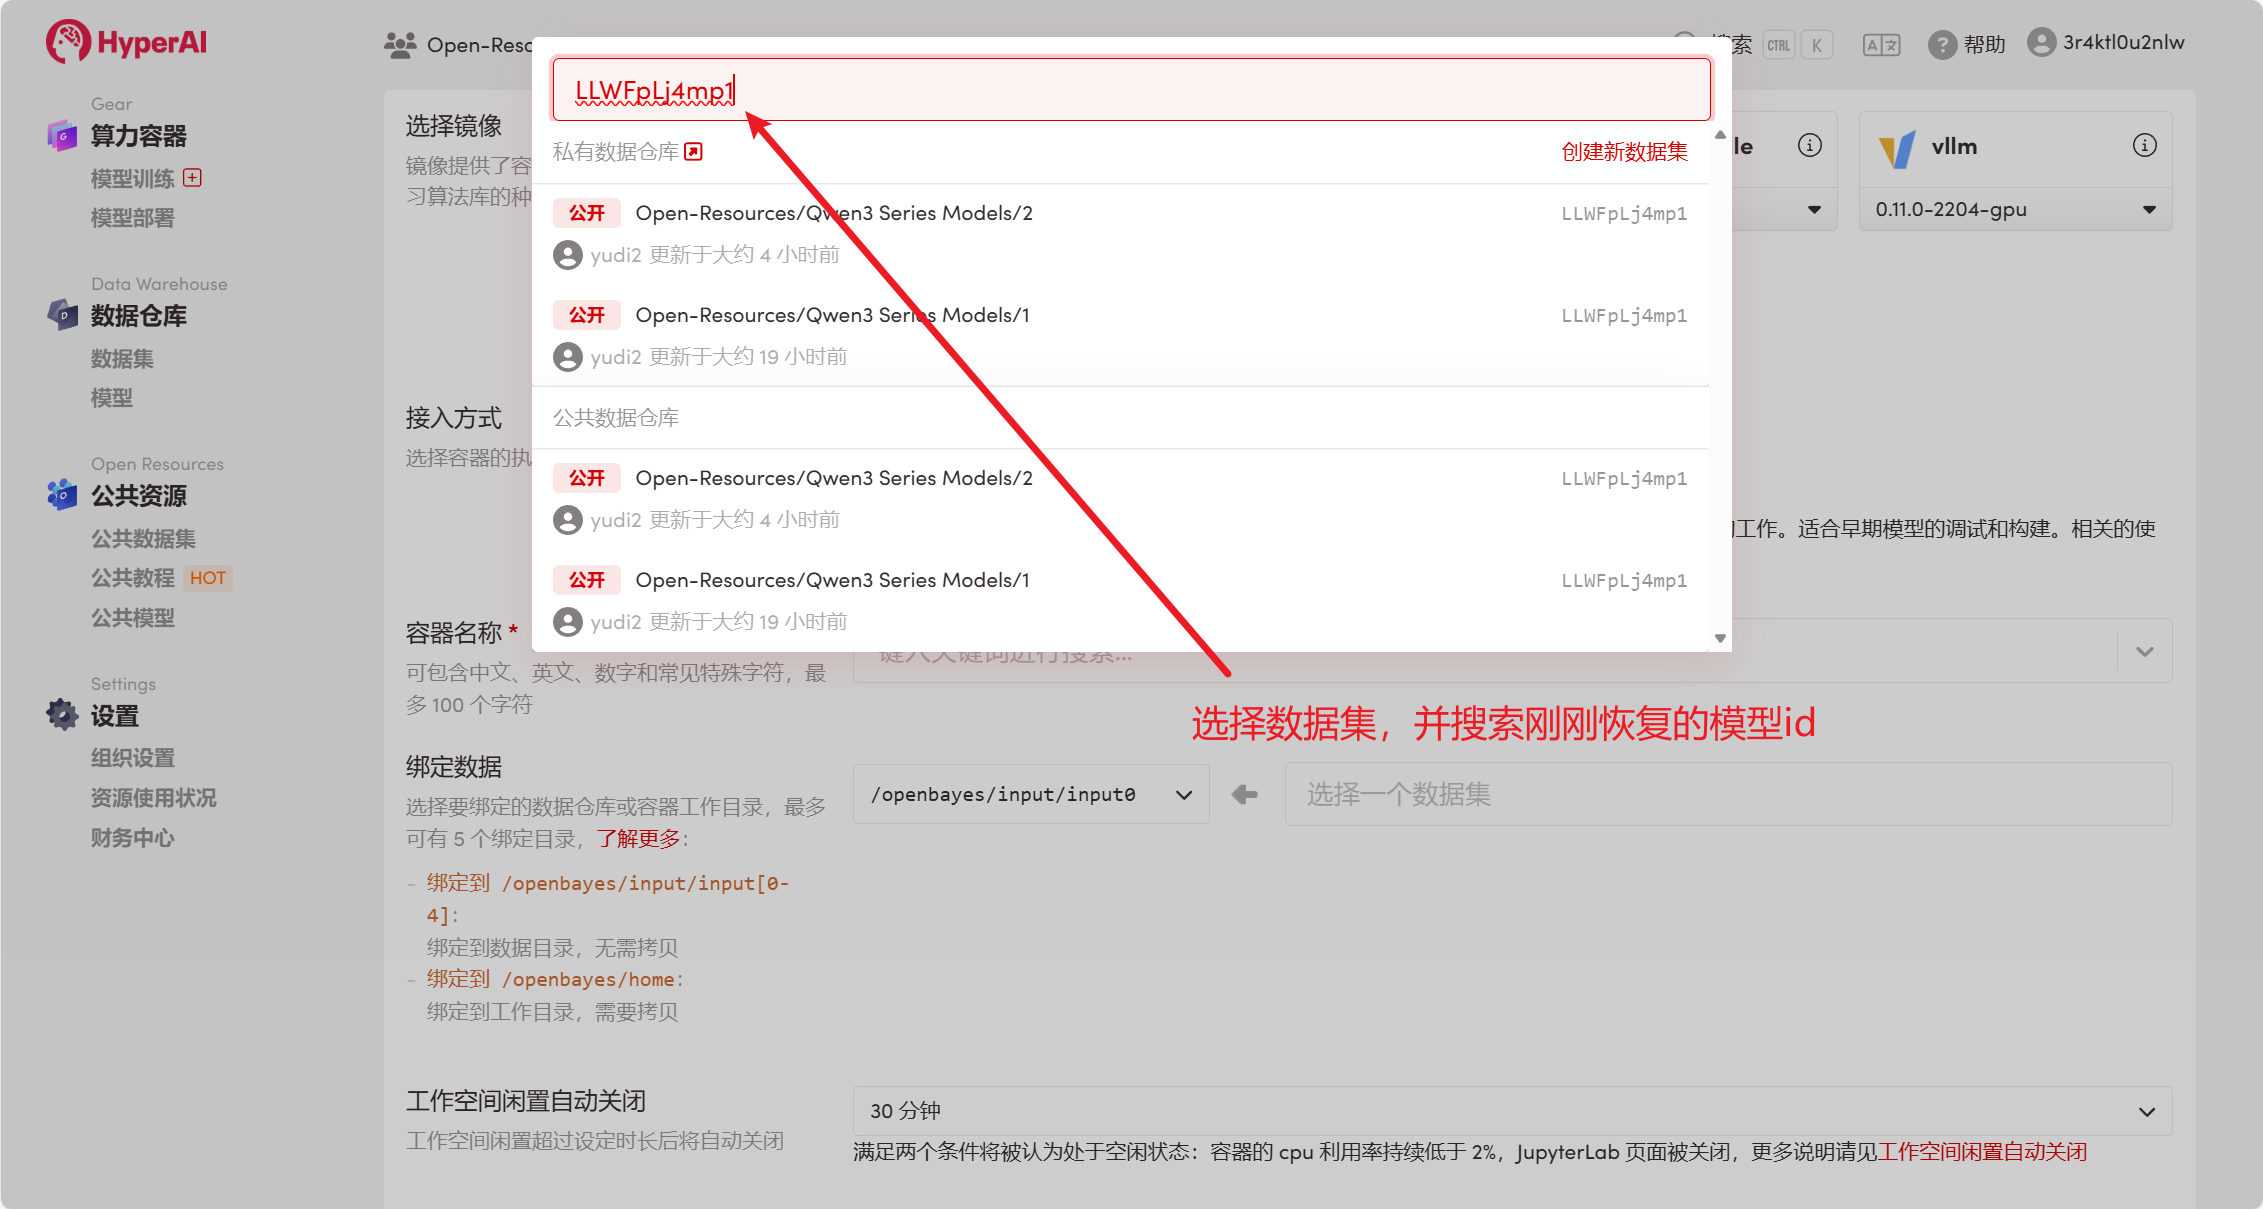
Task: Open 财务中心 in the sidebar
Action: coord(132,838)
